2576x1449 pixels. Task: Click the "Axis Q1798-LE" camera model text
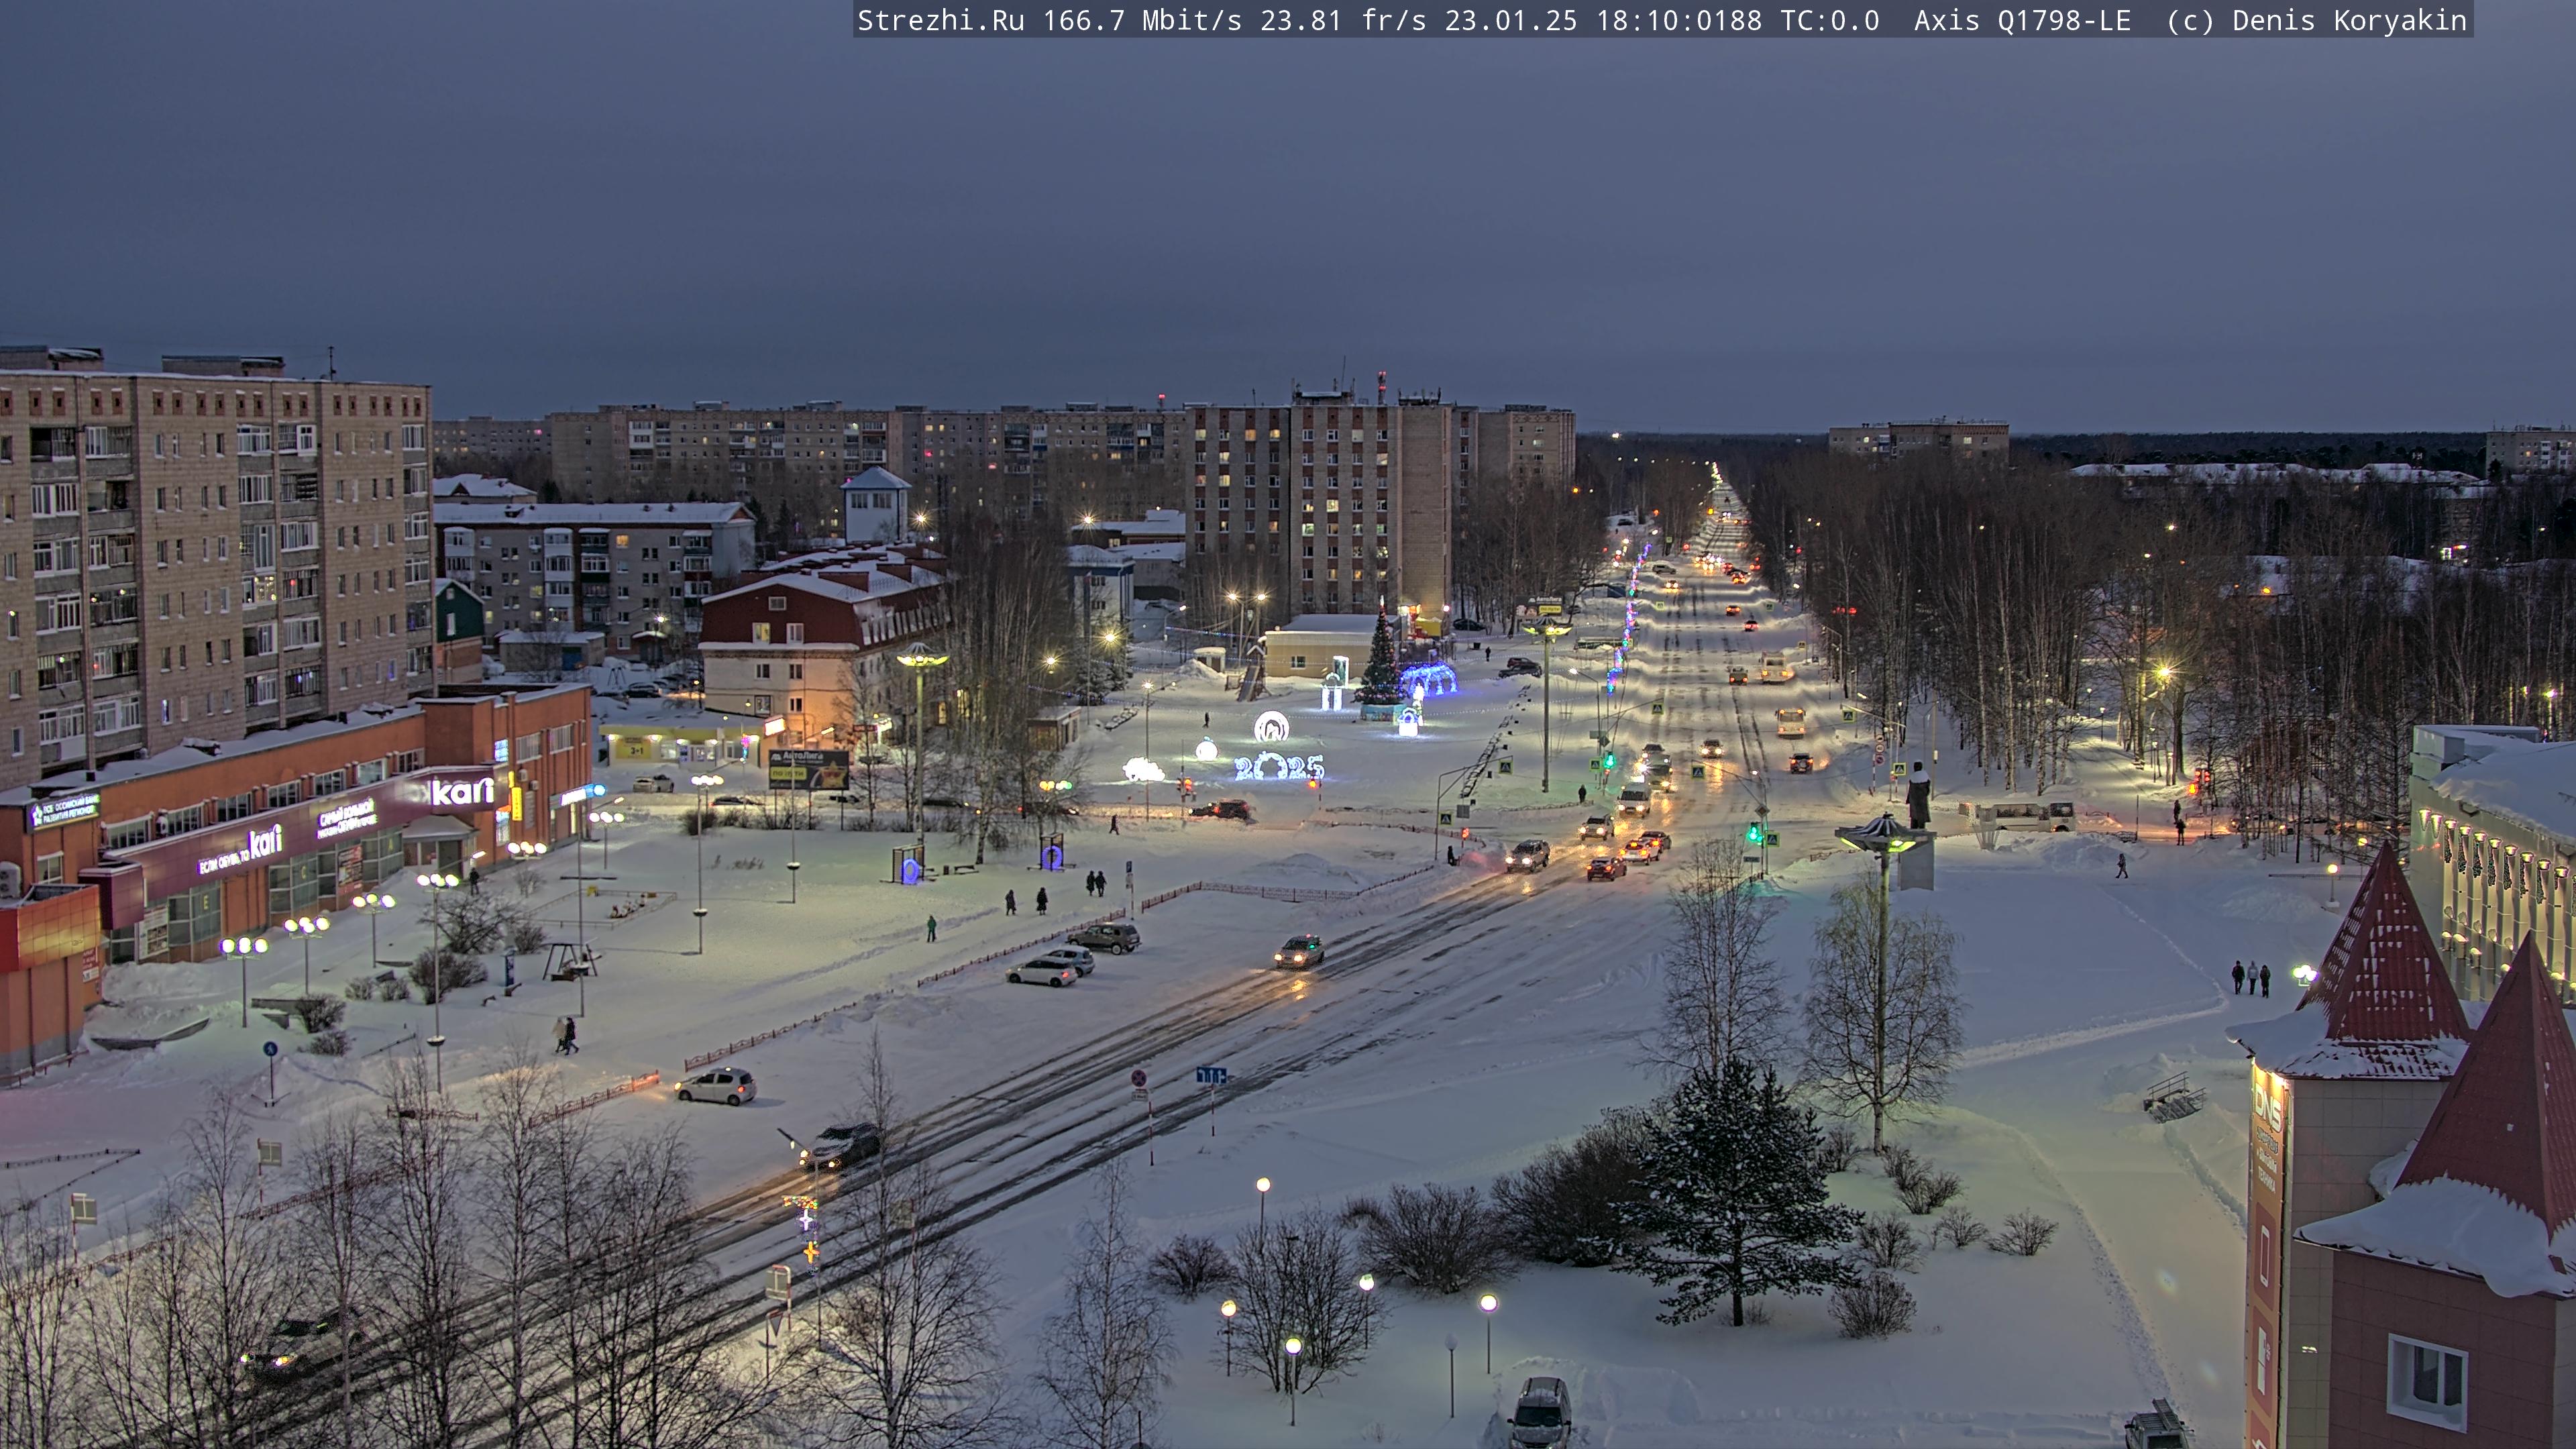(x=2022, y=20)
